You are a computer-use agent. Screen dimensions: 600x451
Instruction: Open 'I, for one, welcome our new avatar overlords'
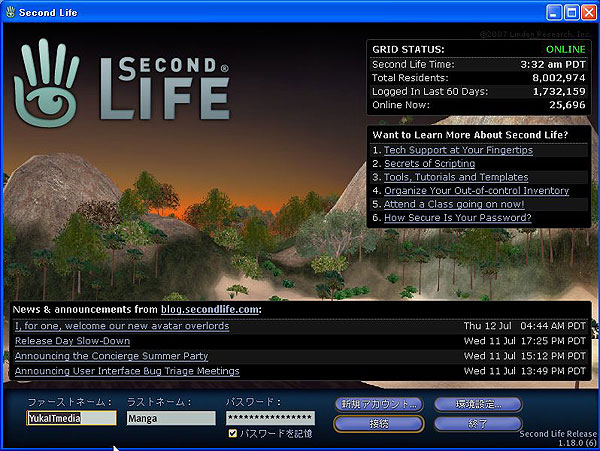click(x=122, y=326)
